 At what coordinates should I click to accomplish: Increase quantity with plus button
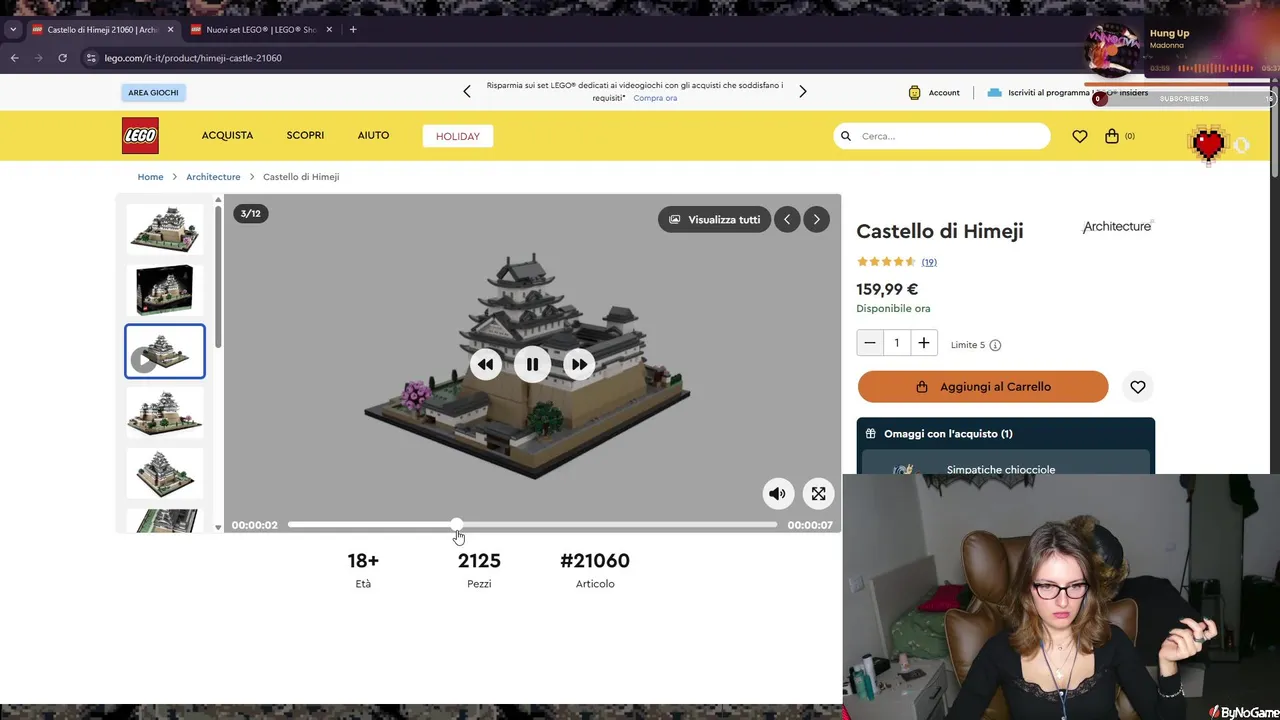coord(924,343)
